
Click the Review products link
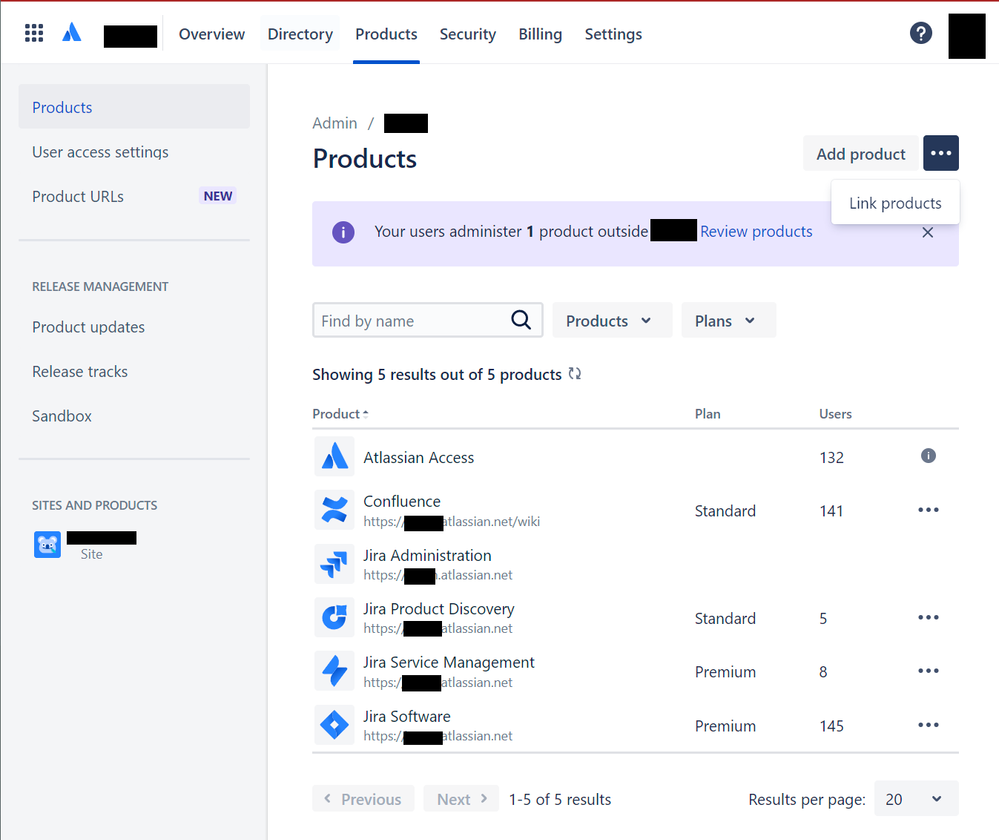[x=756, y=231]
